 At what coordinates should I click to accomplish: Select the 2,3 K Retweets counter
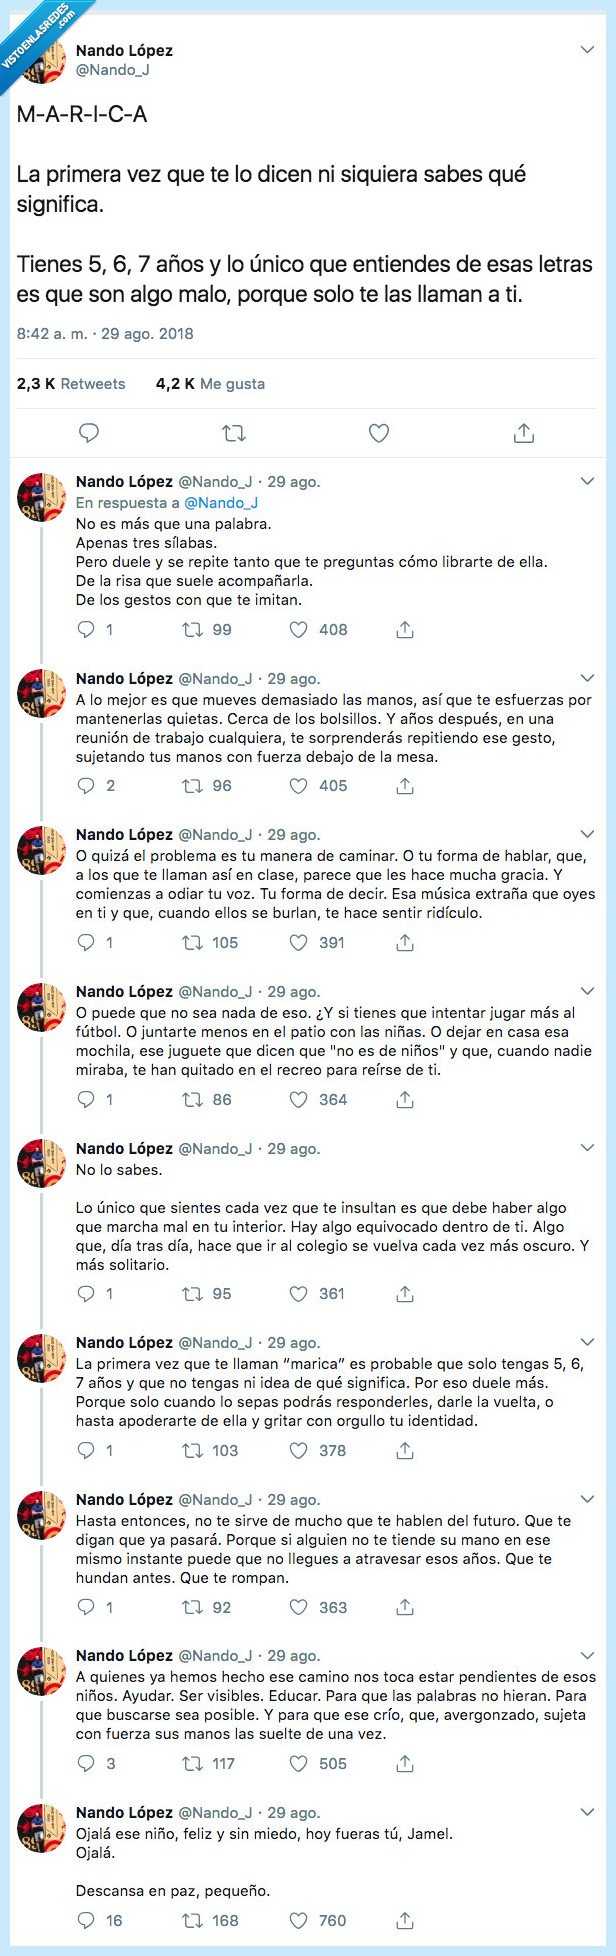coord(71,383)
